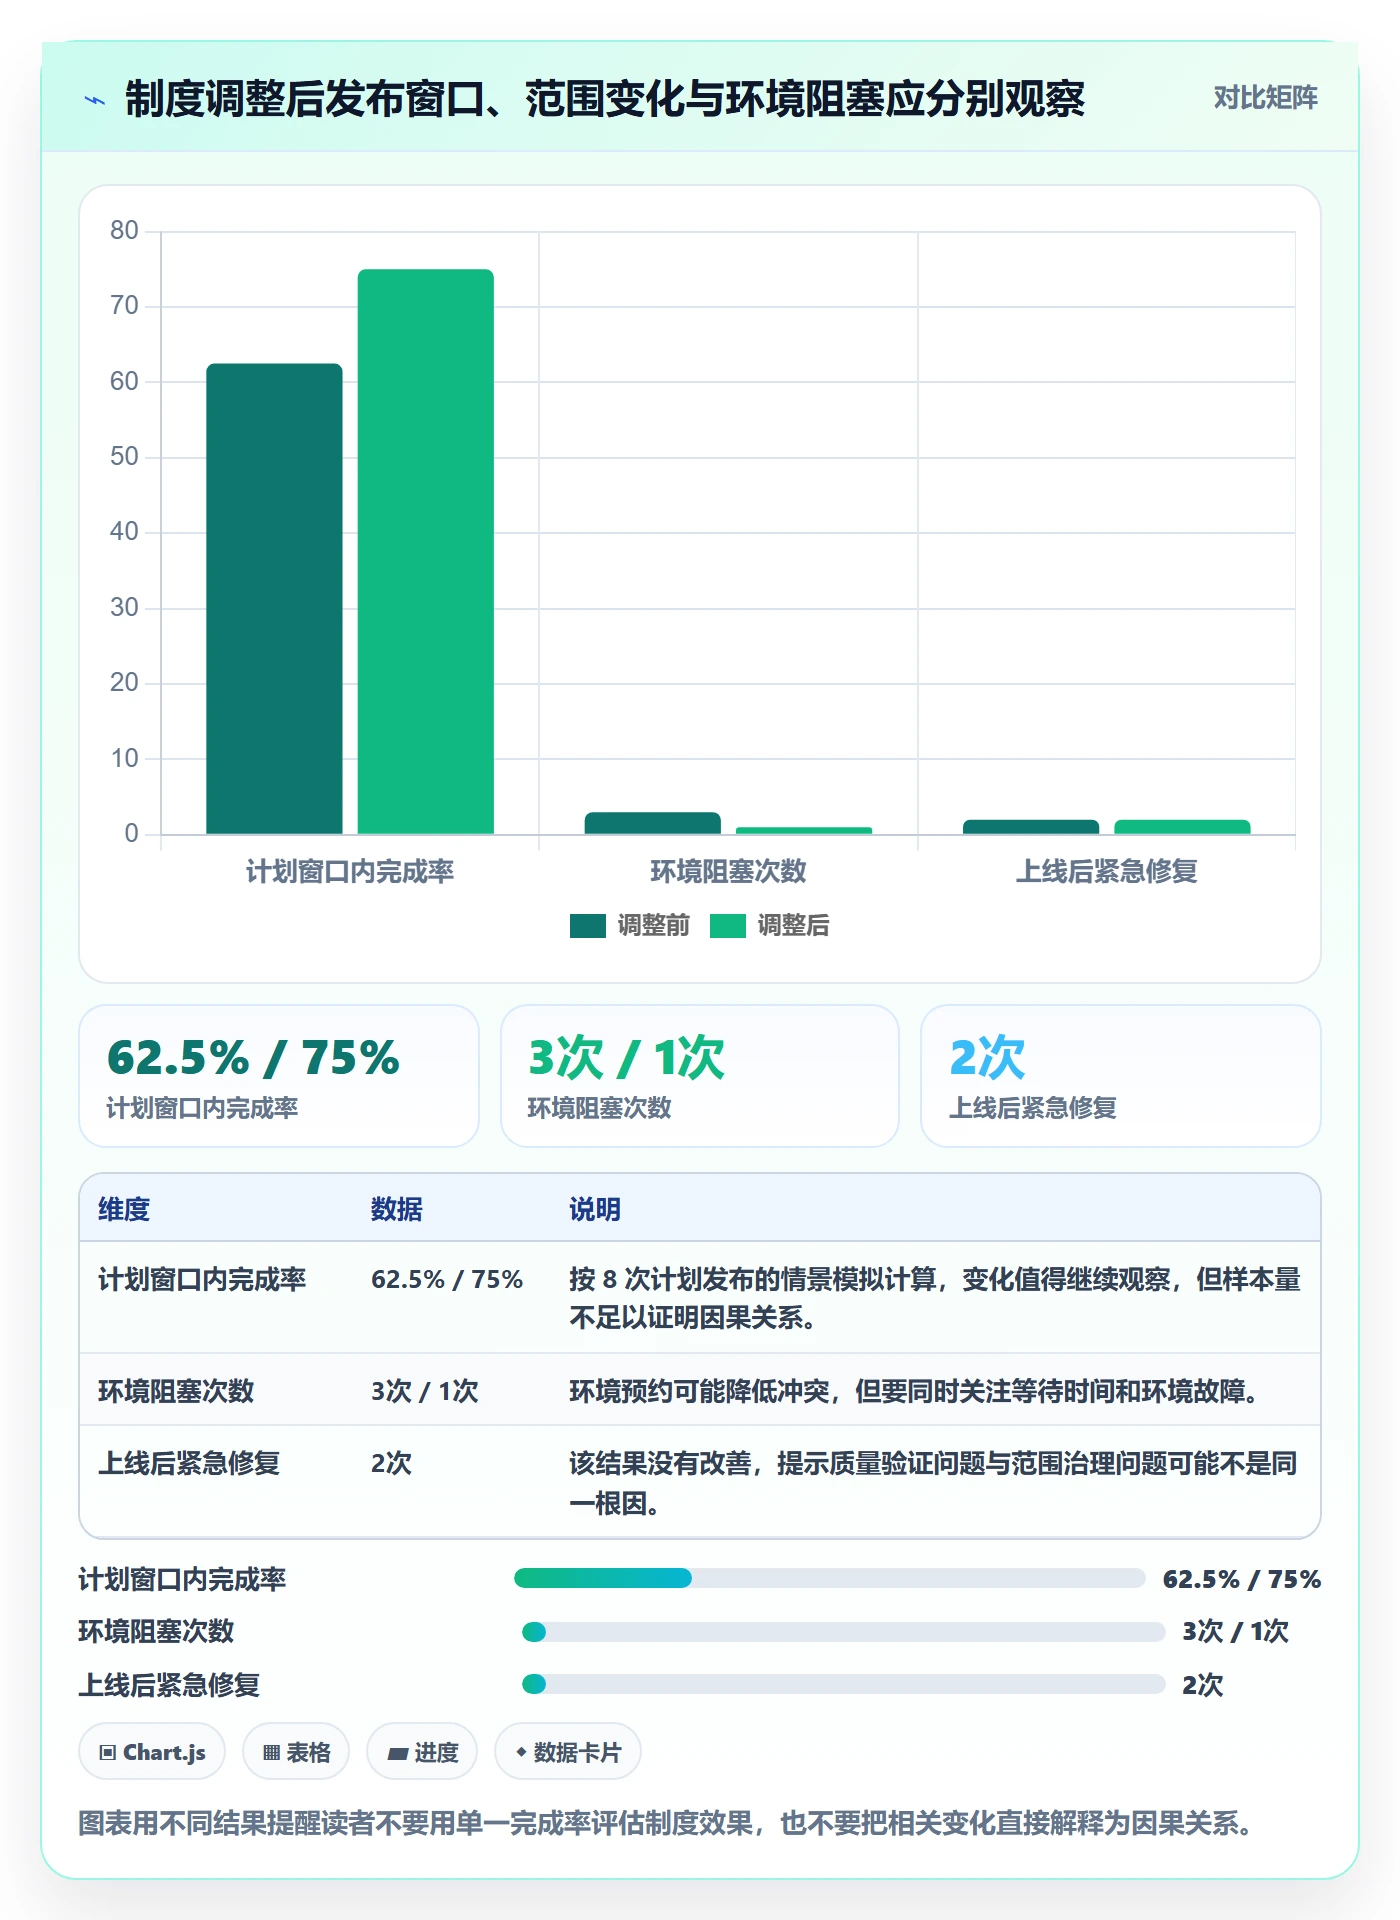
Task: Click the grid icon in 表格 chip
Action: 271,1752
